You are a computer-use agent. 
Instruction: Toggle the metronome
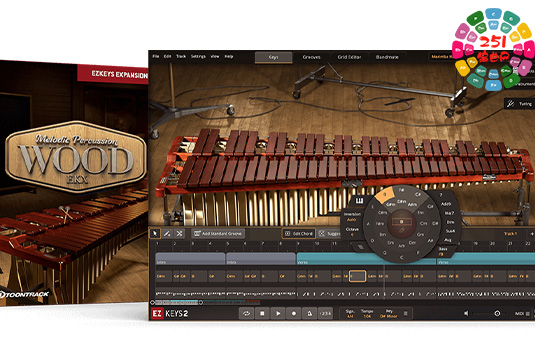point(309,313)
